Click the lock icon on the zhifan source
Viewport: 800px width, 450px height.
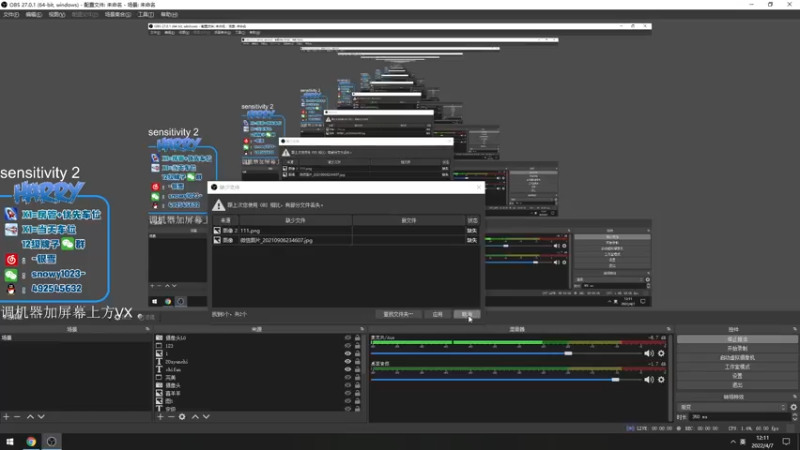(x=357, y=369)
